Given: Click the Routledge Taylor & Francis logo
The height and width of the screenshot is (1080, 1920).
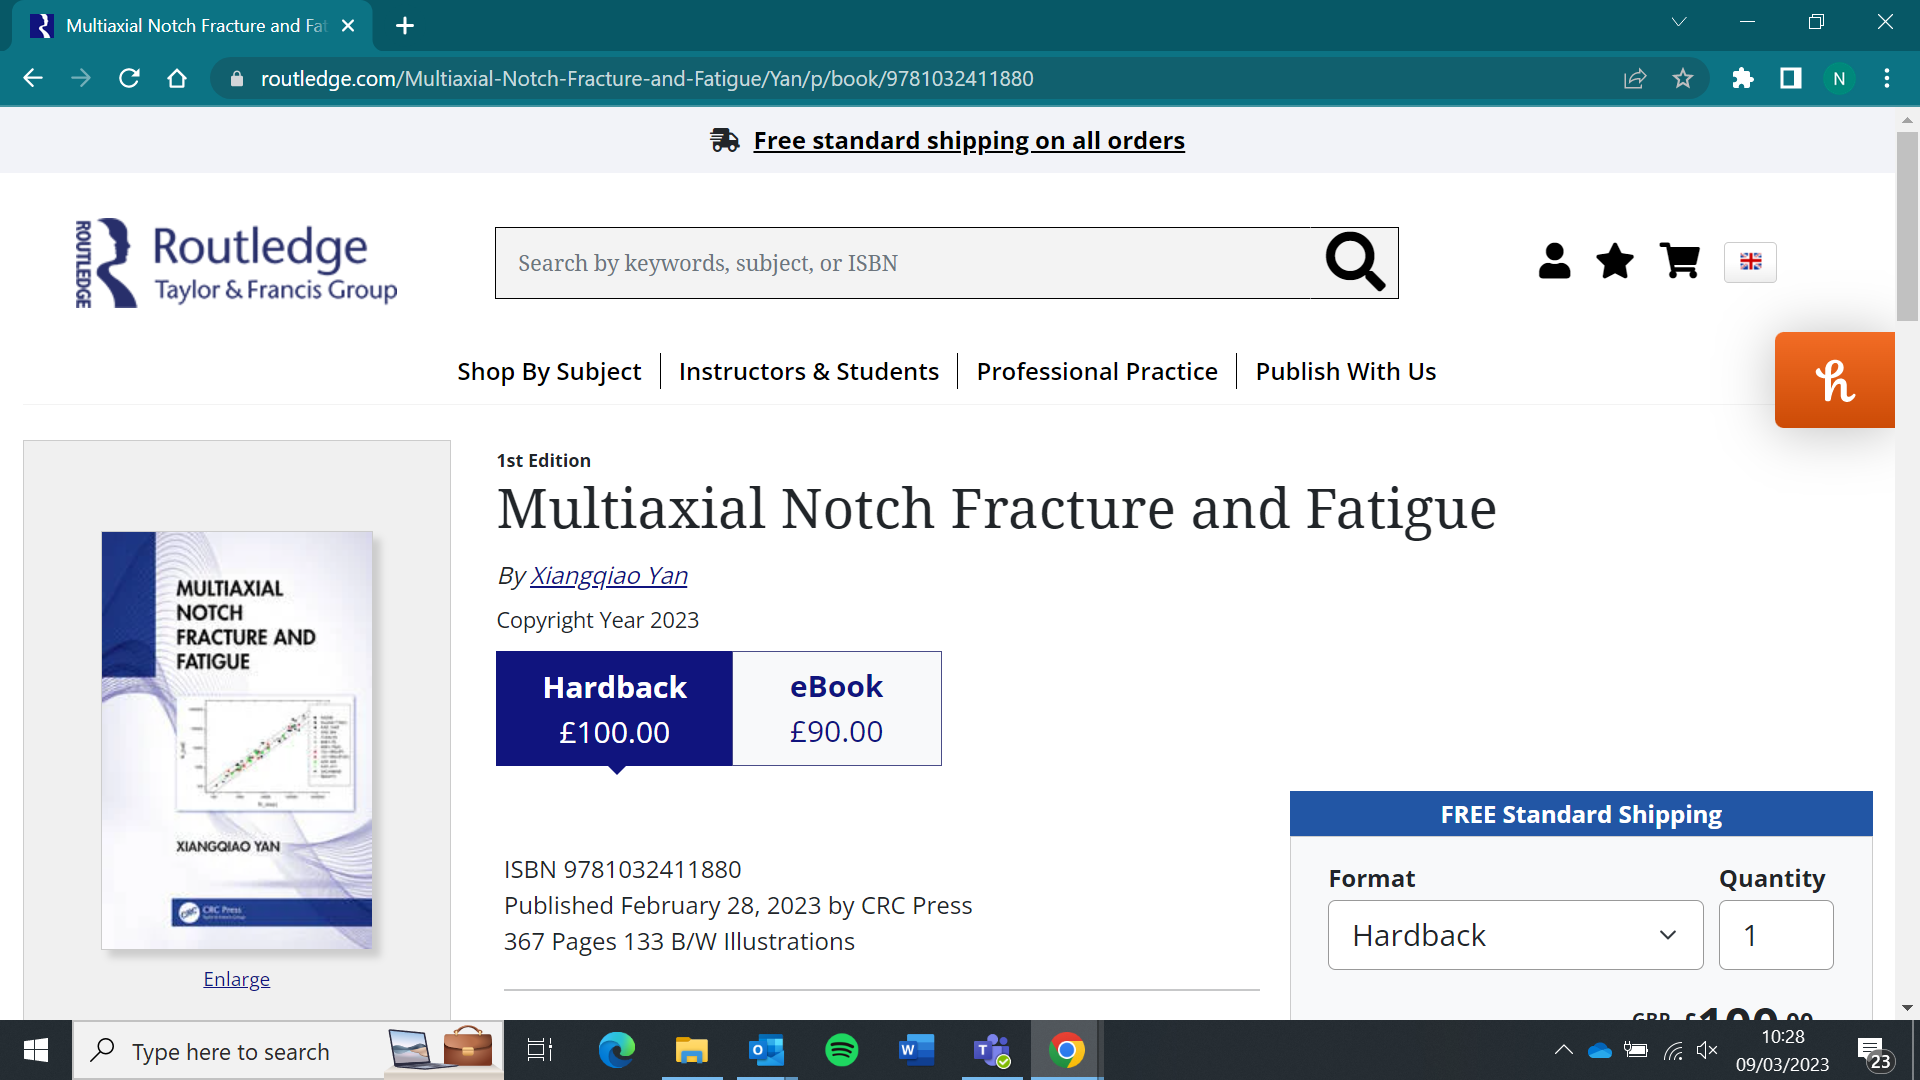Looking at the screenshot, I should coord(236,262).
